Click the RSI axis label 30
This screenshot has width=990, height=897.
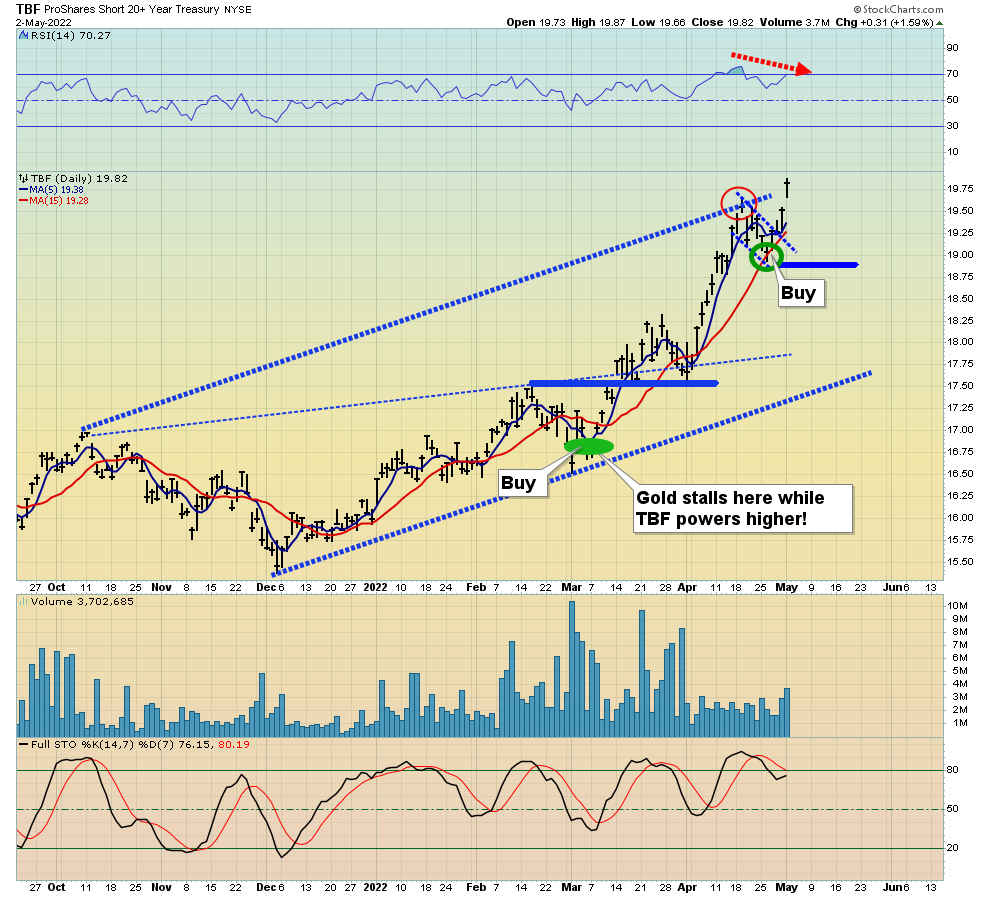952,126
